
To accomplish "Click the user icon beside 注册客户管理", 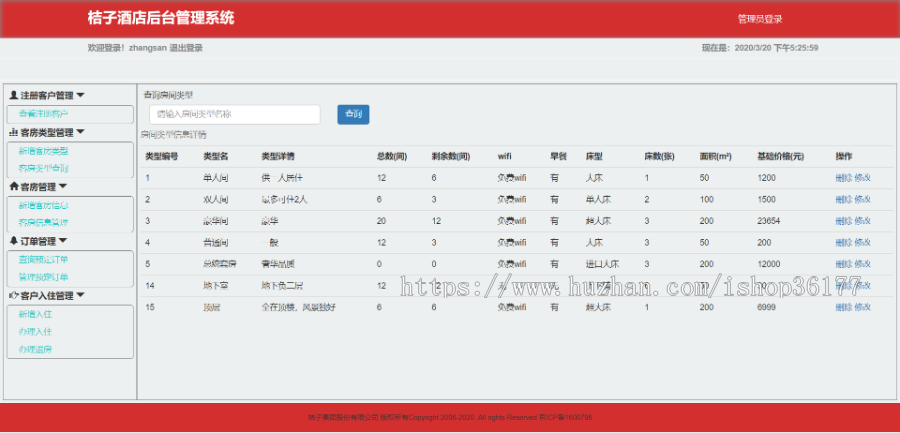I will click(x=14, y=95).
